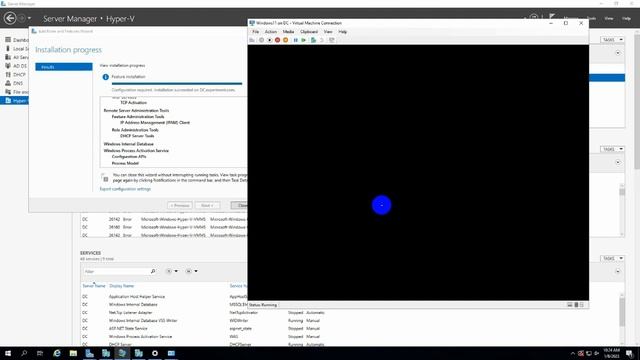
Task: Collapse the Services section chevron
Action: point(618,271)
